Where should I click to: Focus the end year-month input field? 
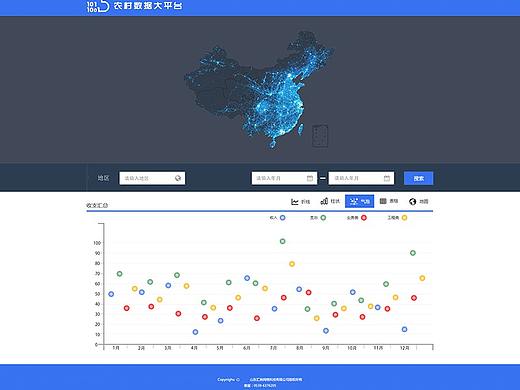click(x=361, y=178)
